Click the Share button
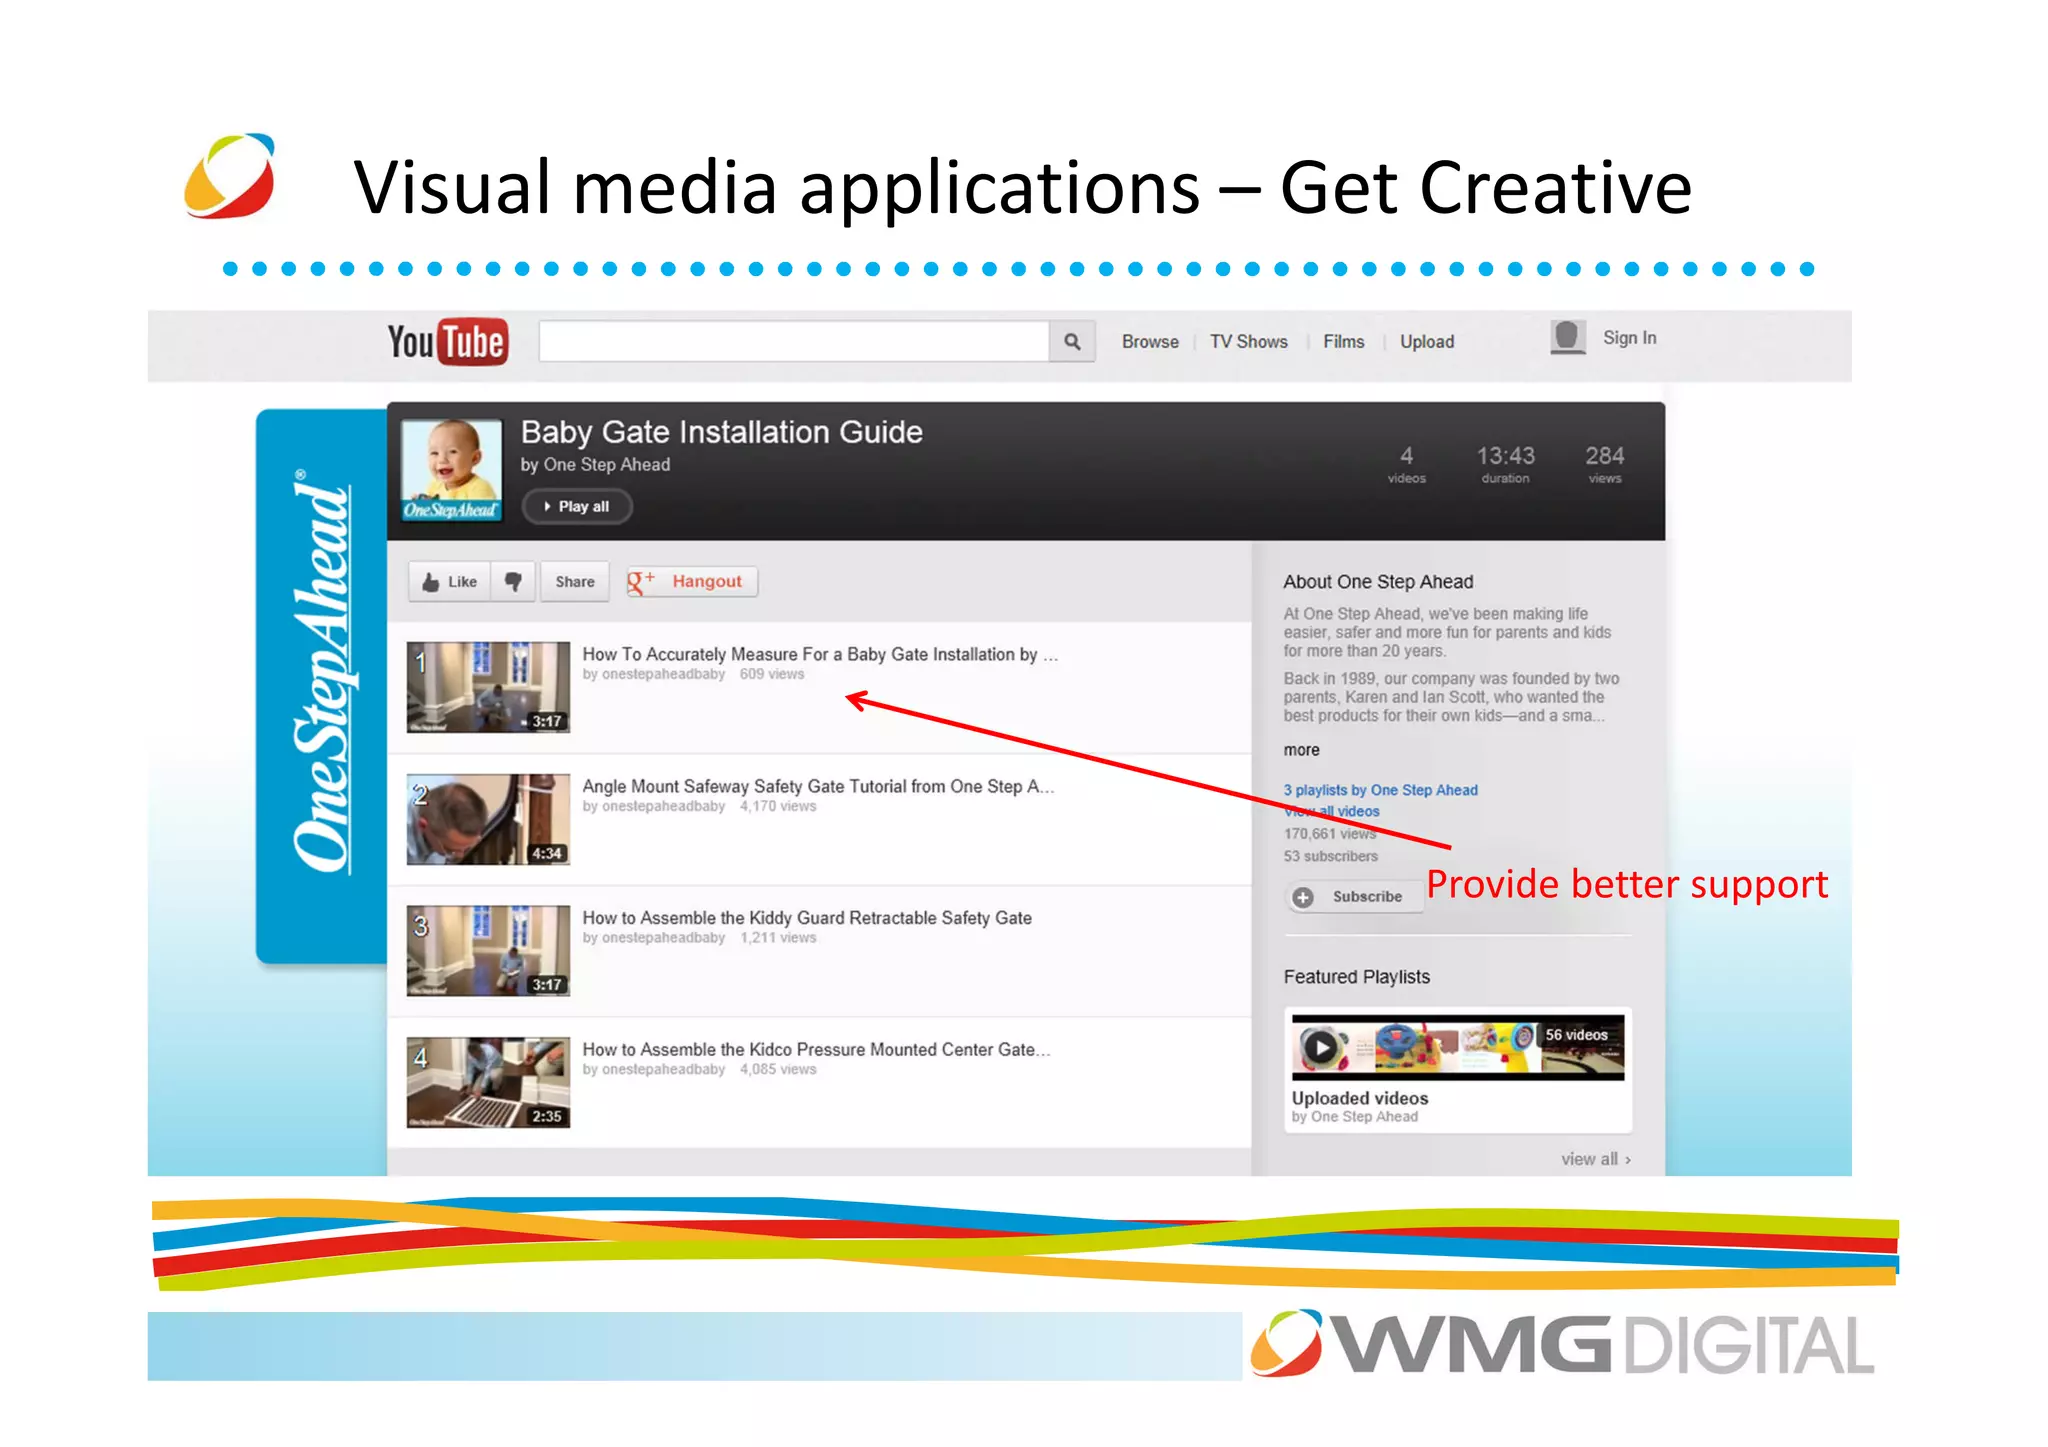This screenshot has height=1447, width=2048. click(575, 581)
